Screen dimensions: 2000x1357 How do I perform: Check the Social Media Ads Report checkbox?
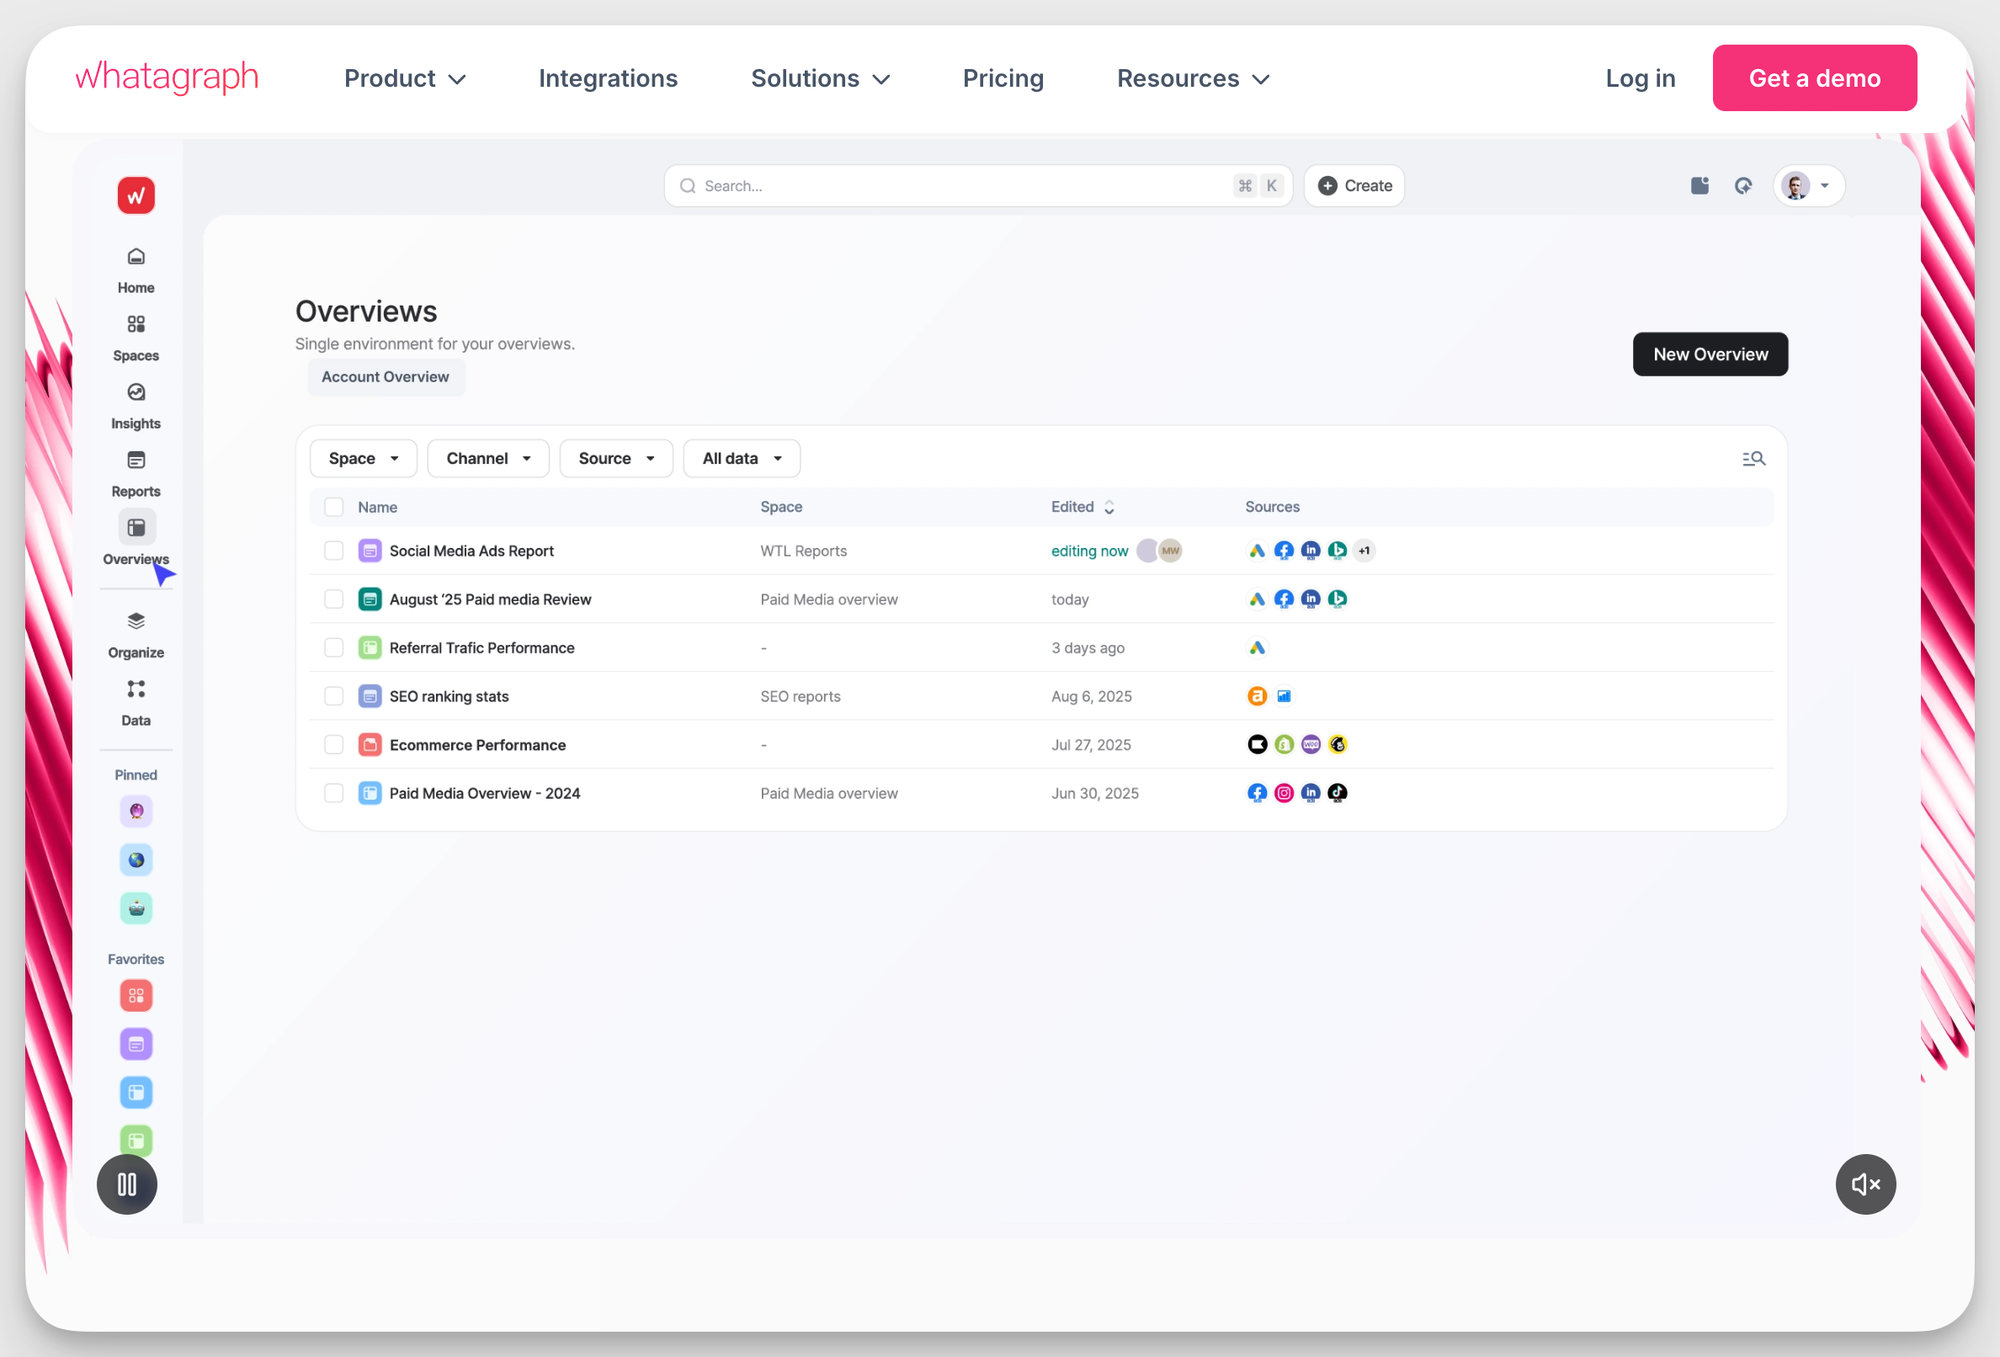click(x=334, y=551)
